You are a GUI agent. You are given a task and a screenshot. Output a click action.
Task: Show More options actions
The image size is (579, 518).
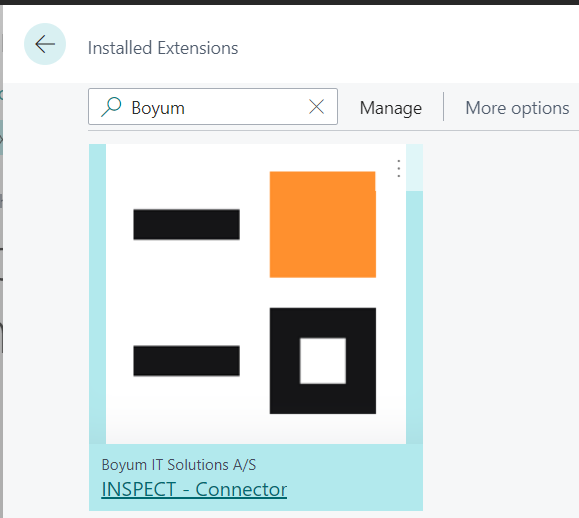click(x=517, y=108)
